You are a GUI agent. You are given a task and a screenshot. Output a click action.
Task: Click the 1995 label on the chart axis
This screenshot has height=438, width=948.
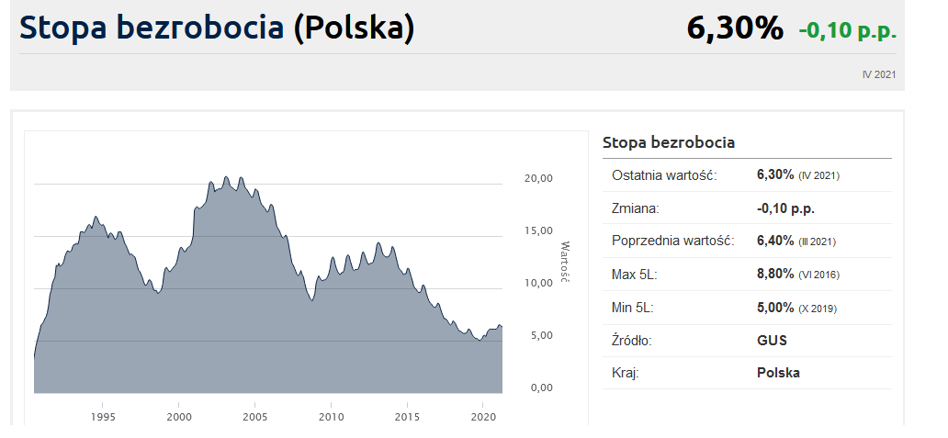pyautogui.click(x=102, y=416)
